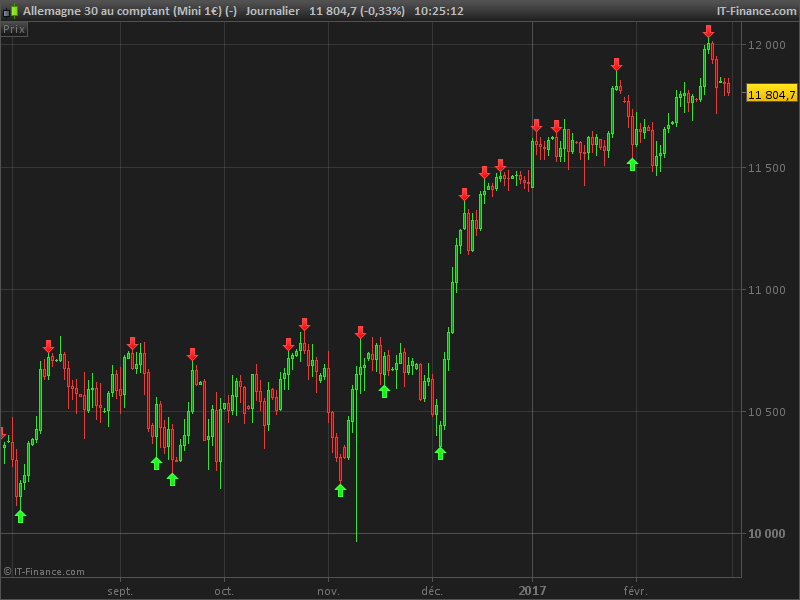The height and width of the screenshot is (600, 800).
Task: Click the candlestick chart icon beside the title
Action: point(11,11)
